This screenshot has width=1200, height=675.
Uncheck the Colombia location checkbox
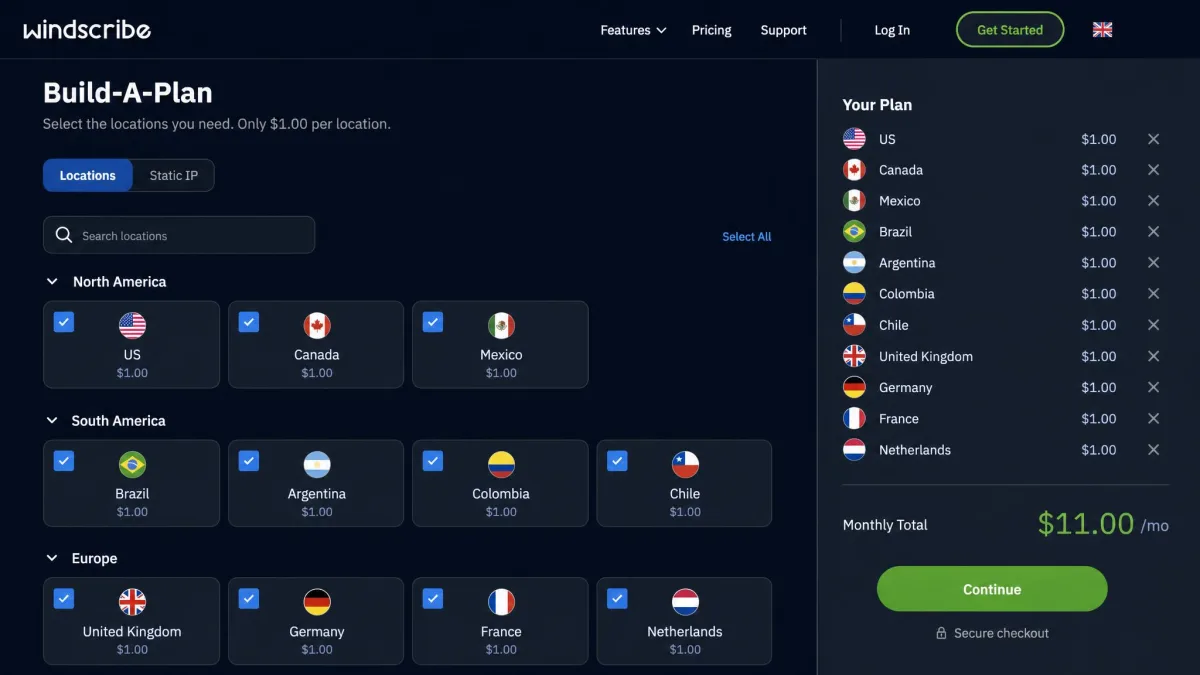pyautogui.click(x=433, y=461)
